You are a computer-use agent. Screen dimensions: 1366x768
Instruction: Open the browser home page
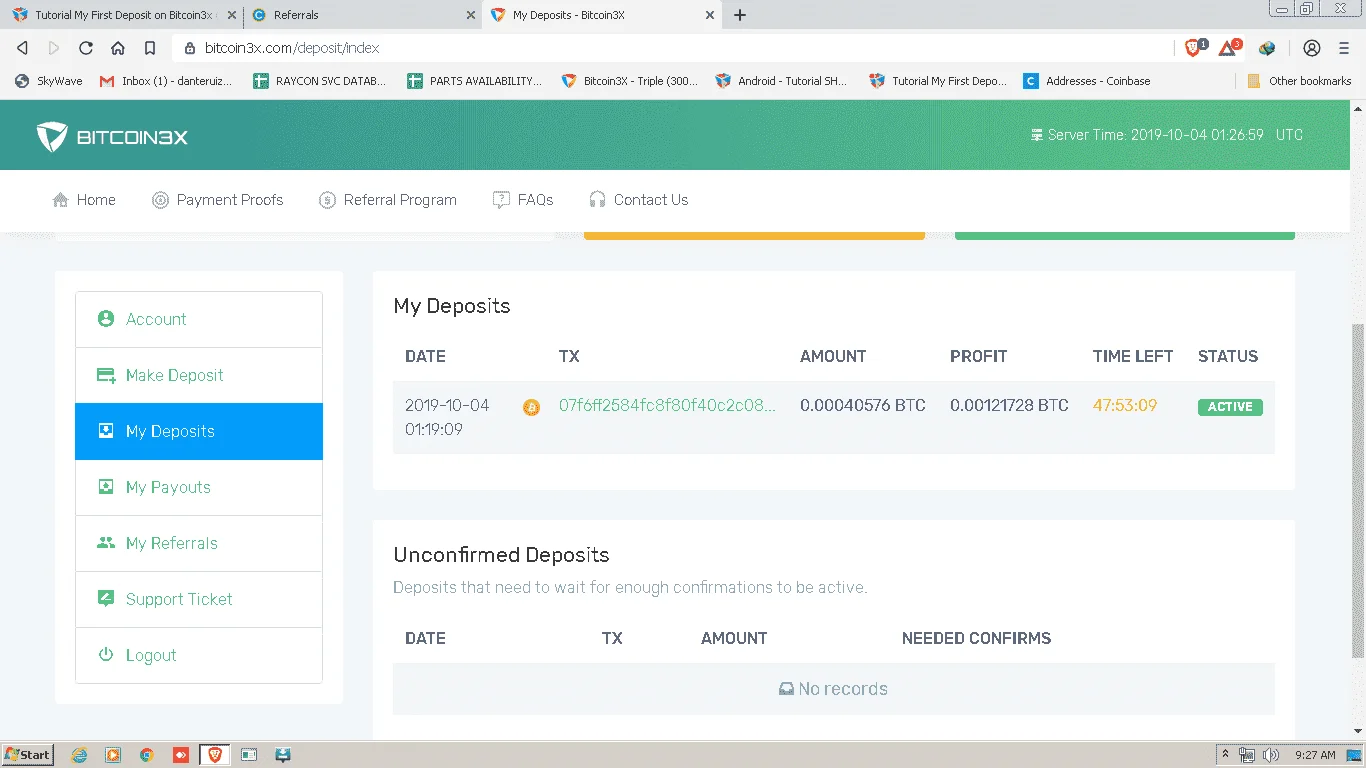(x=118, y=48)
